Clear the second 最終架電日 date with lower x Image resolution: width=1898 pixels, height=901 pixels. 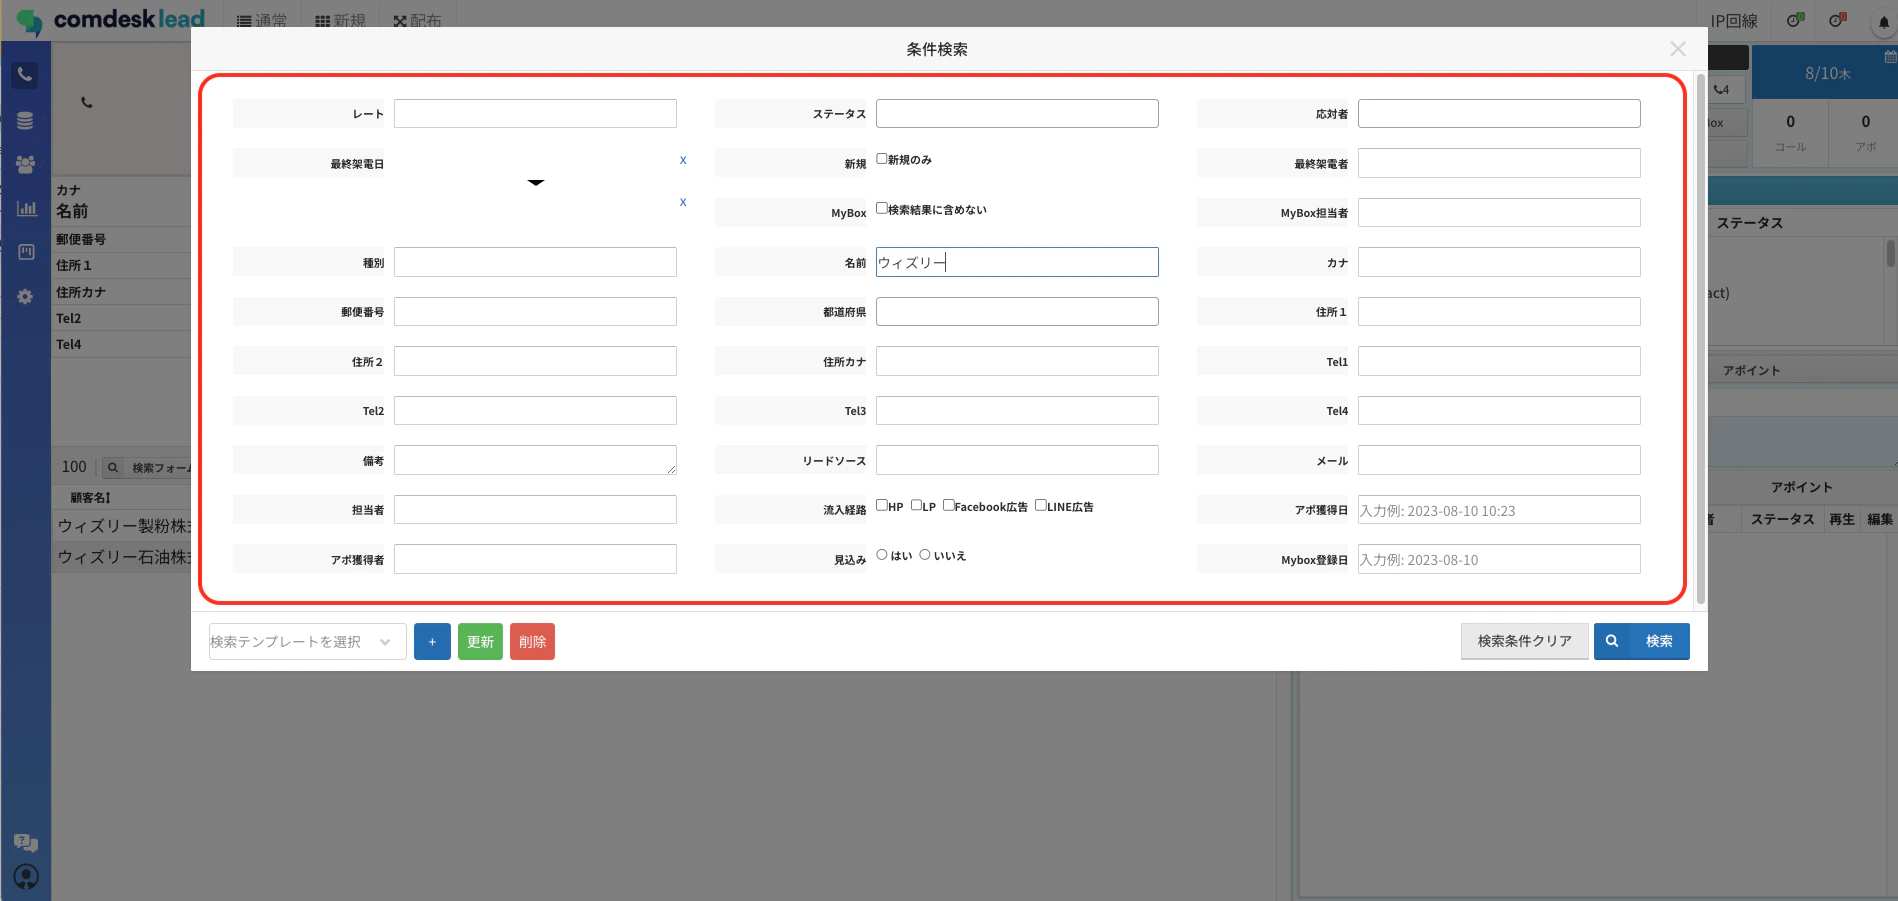[x=683, y=202]
